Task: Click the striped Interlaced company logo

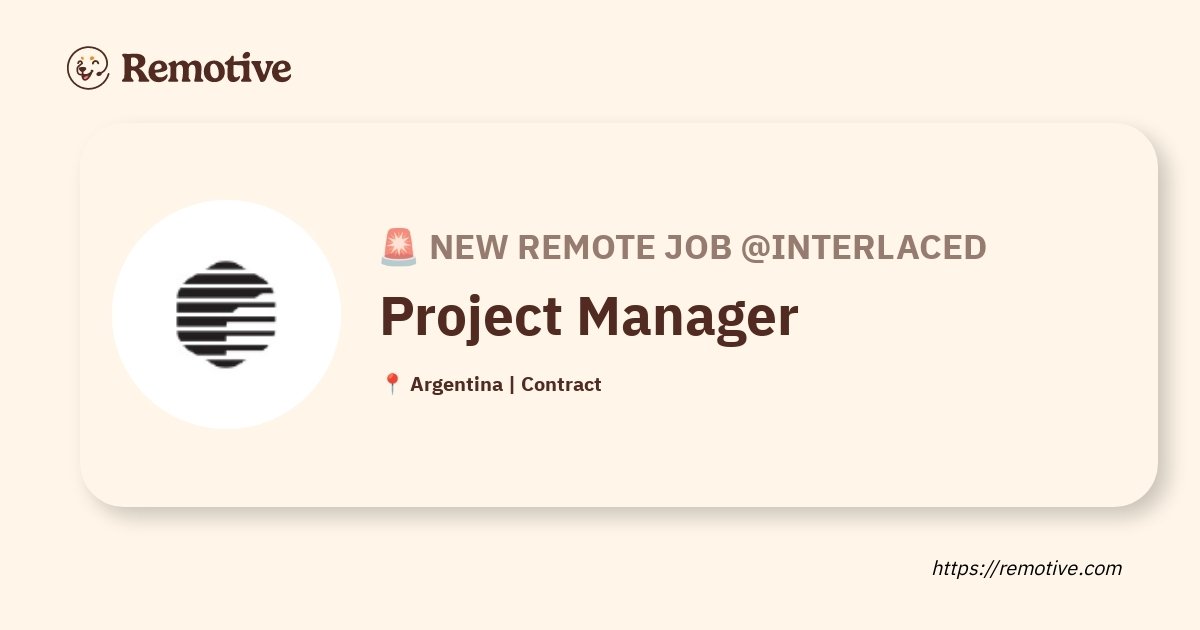Action: (226, 314)
